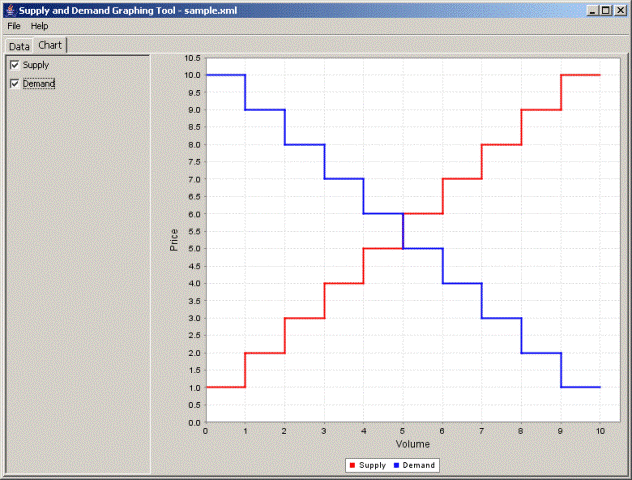The height and width of the screenshot is (480, 632).
Task: Click the red Supply legend swatch
Action: coord(352,465)
